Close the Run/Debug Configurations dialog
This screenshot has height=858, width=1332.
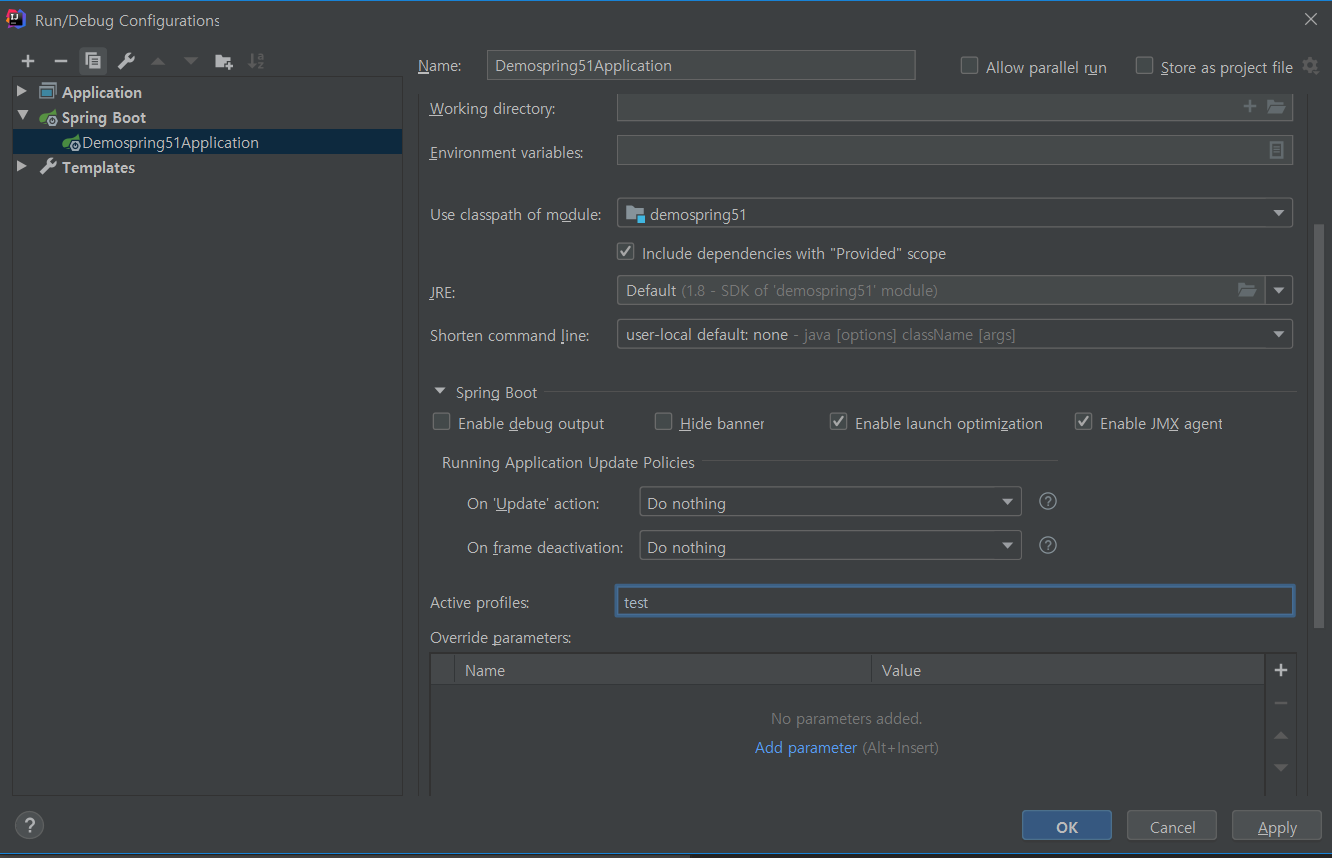pyautogui.click(x=1310, y=19)
